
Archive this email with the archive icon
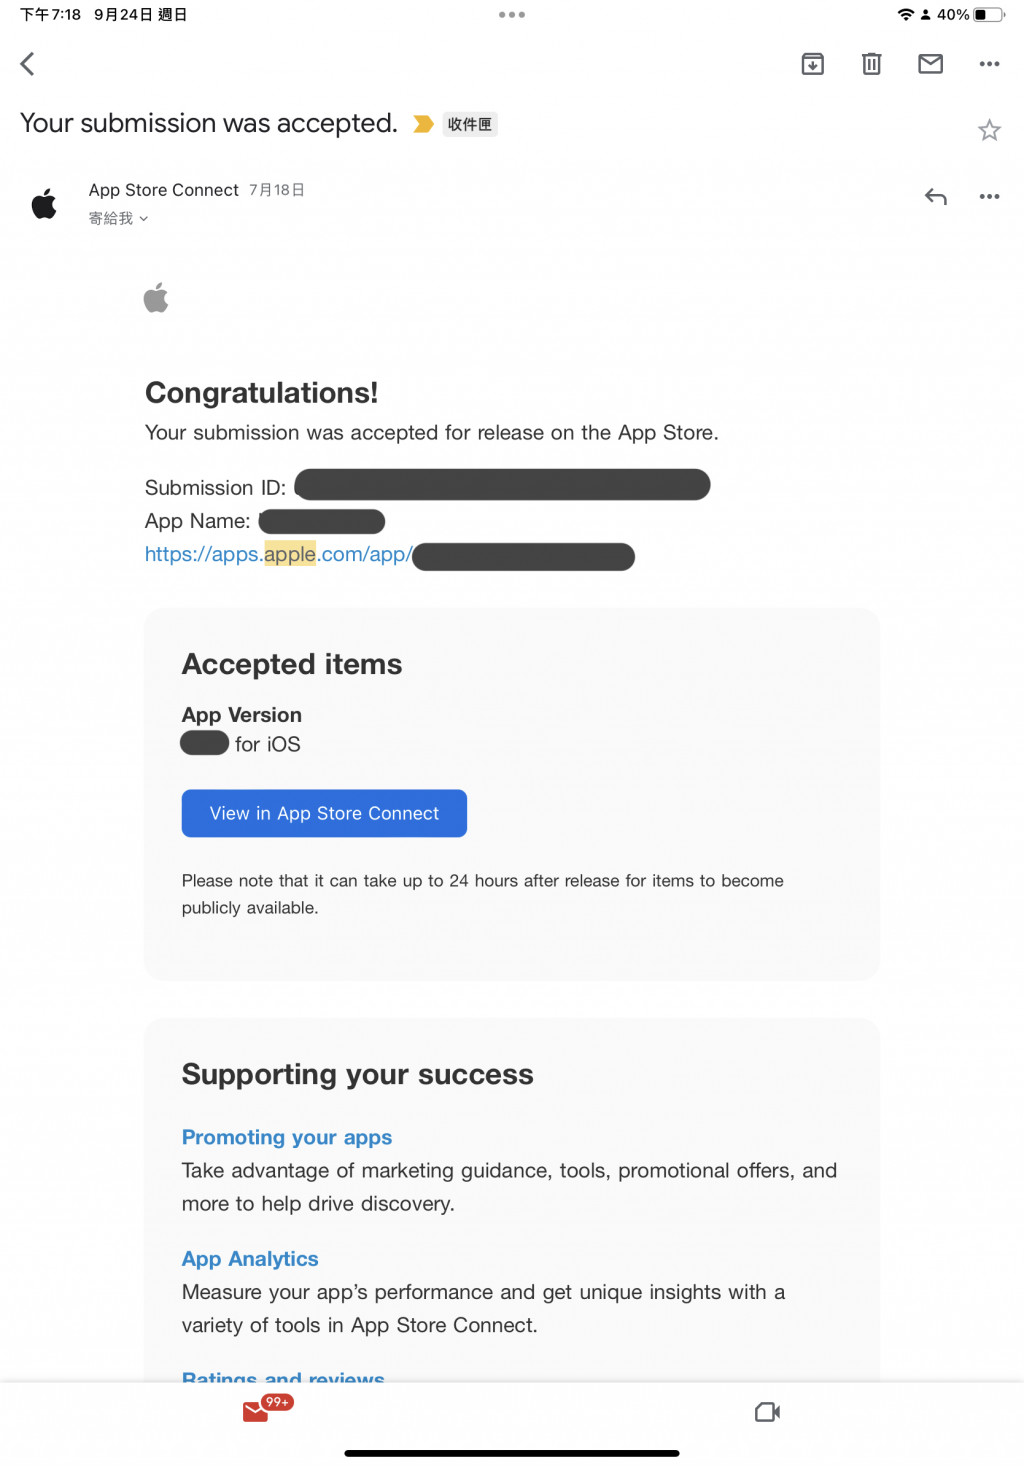(x=813, y=64)
